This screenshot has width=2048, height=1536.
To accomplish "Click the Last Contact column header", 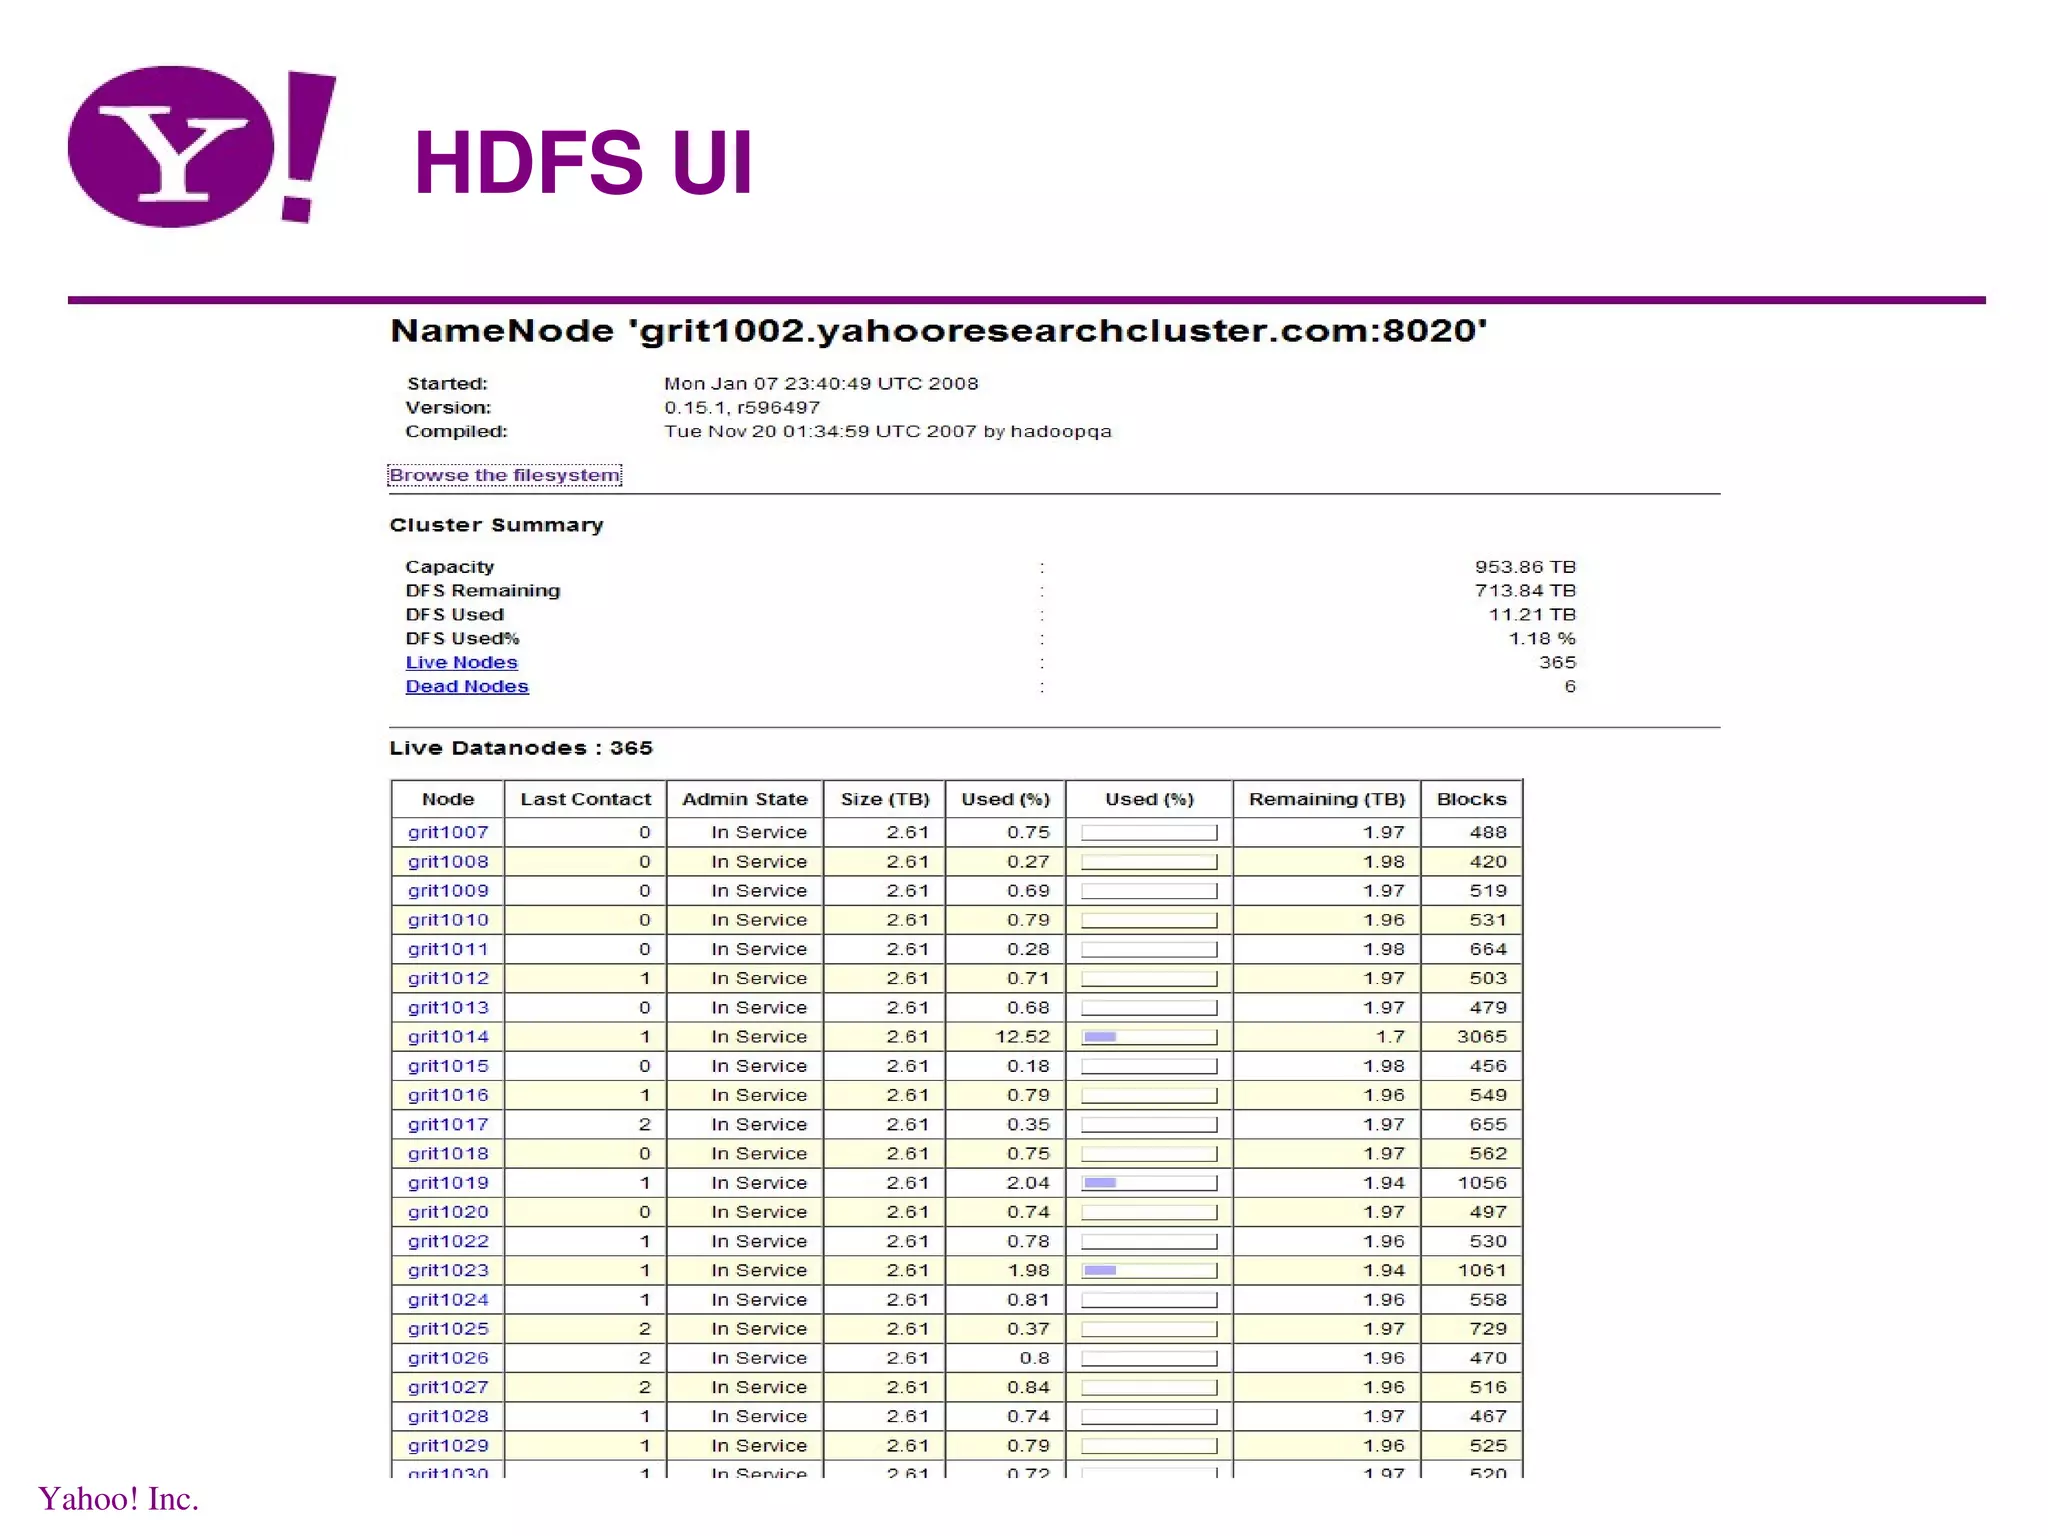I will pyautogui.click(x=585, y=799).
